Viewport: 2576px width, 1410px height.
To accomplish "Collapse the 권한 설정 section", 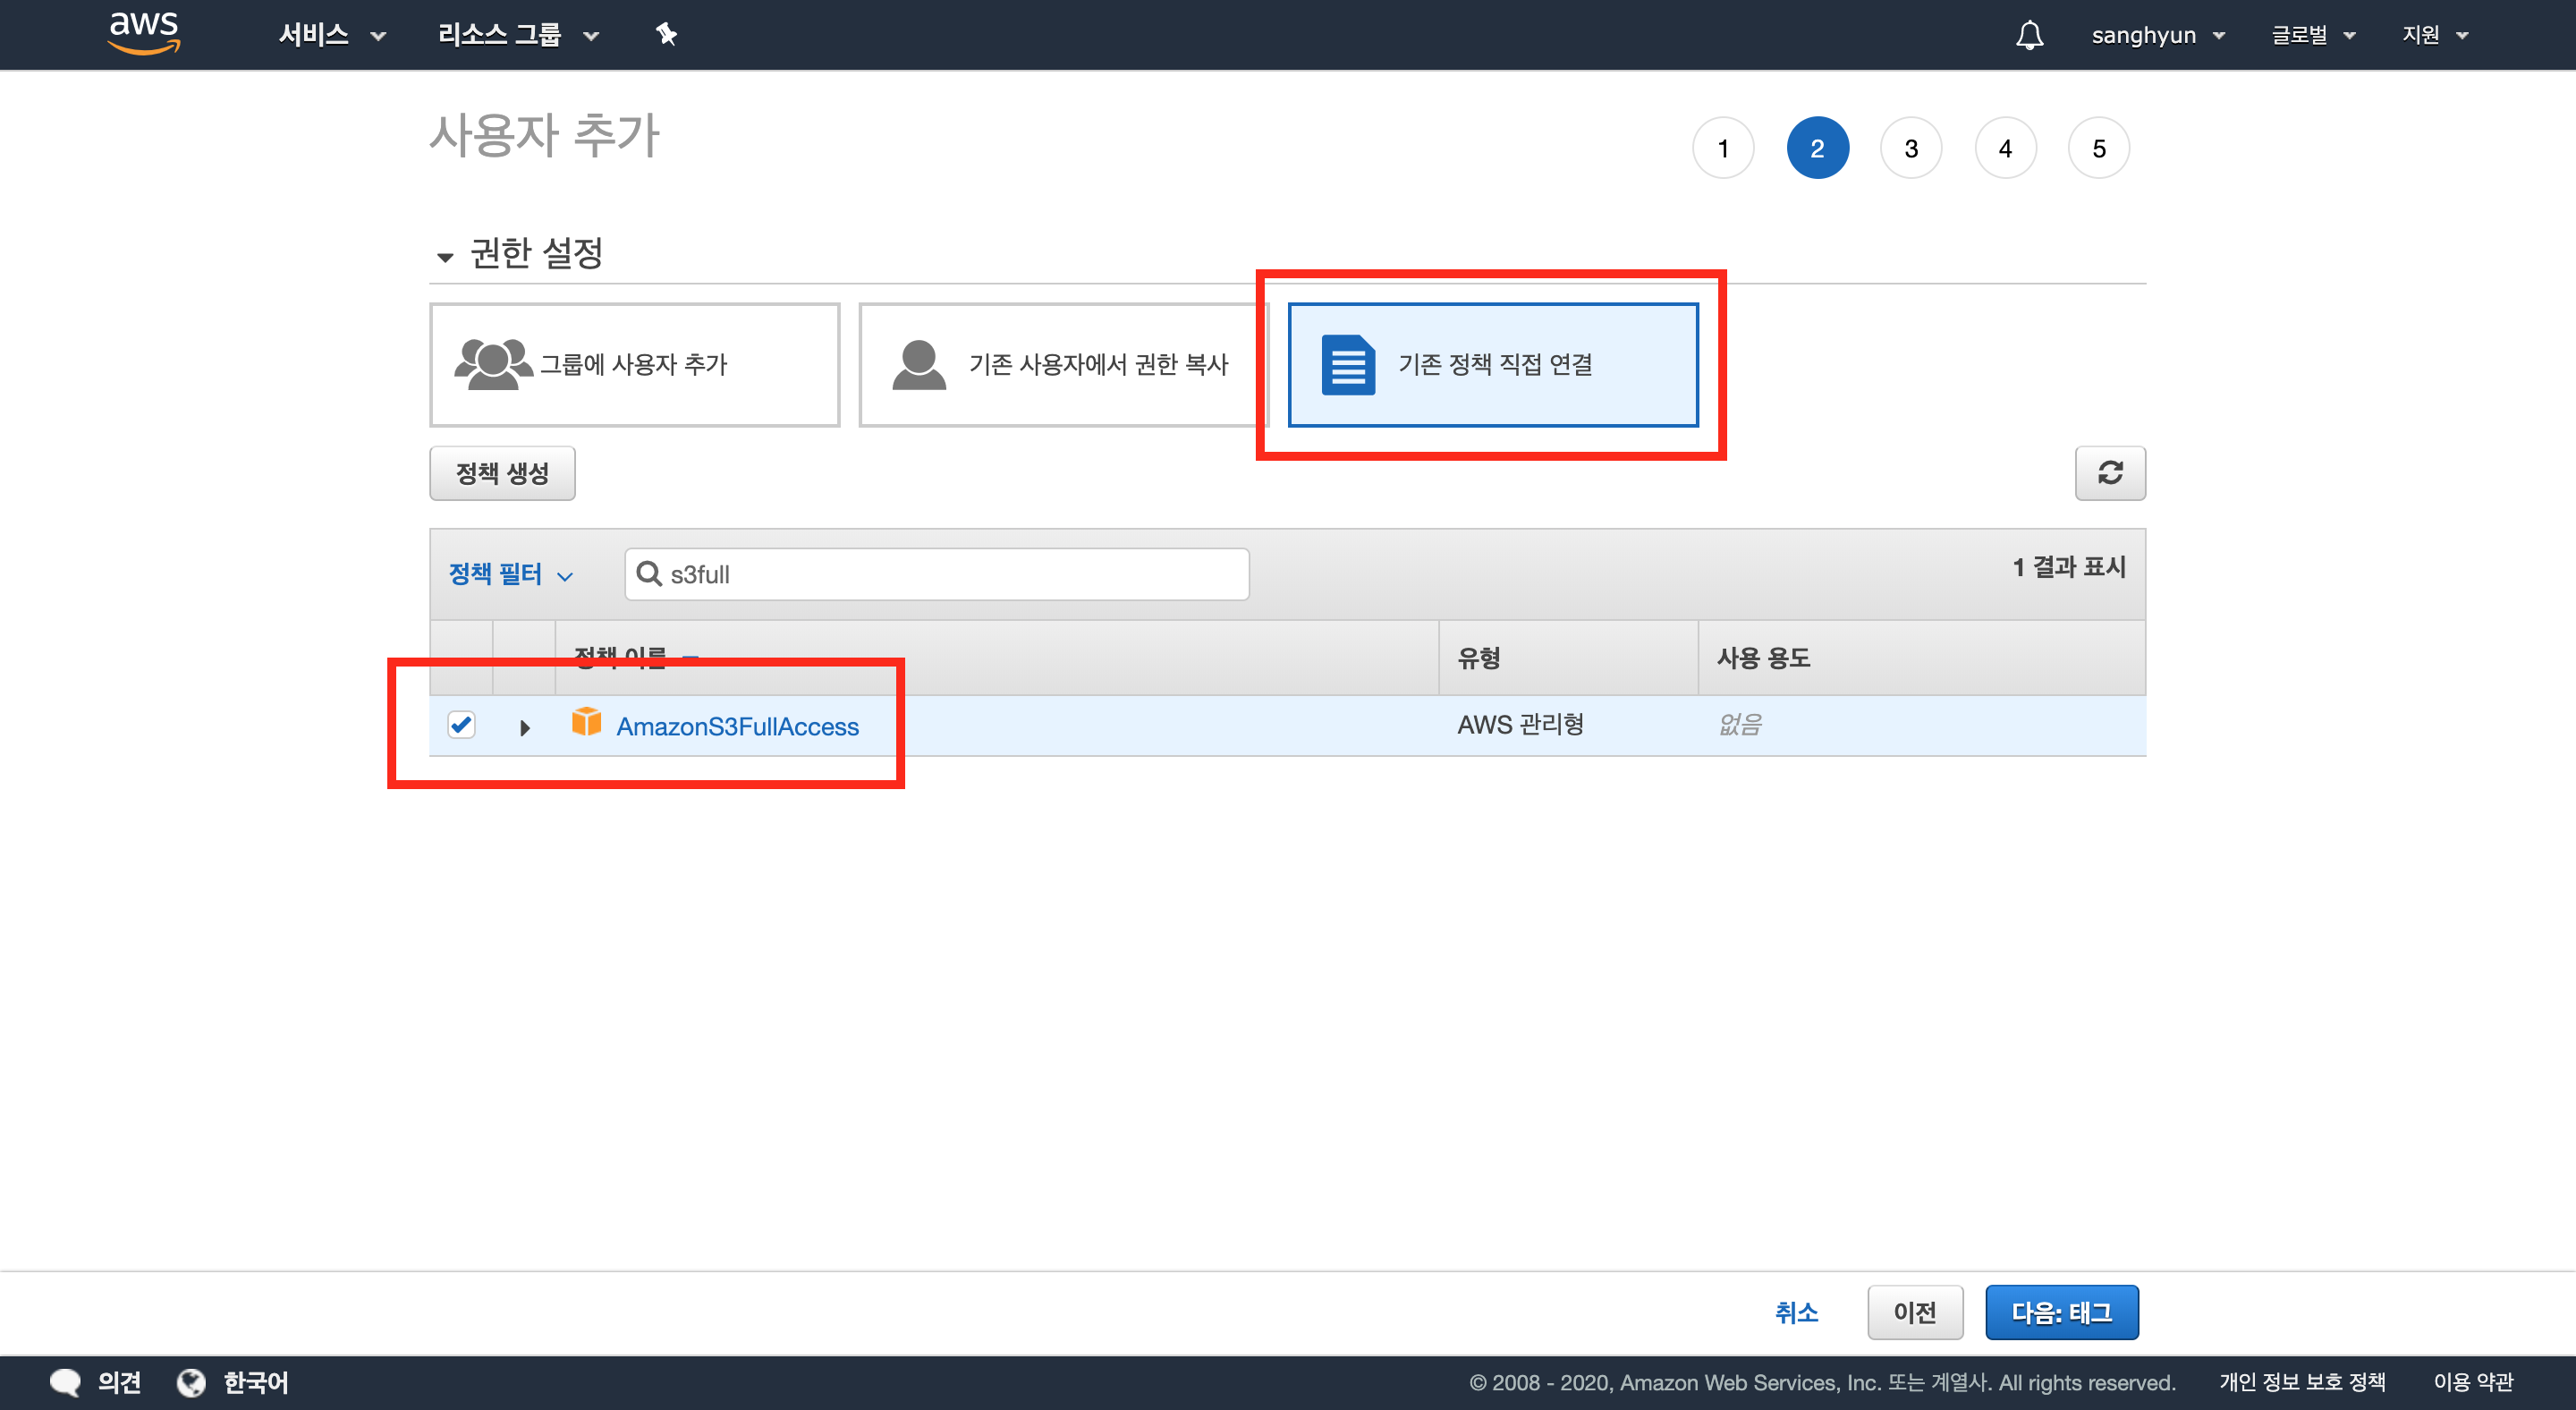I will [445, 257].
